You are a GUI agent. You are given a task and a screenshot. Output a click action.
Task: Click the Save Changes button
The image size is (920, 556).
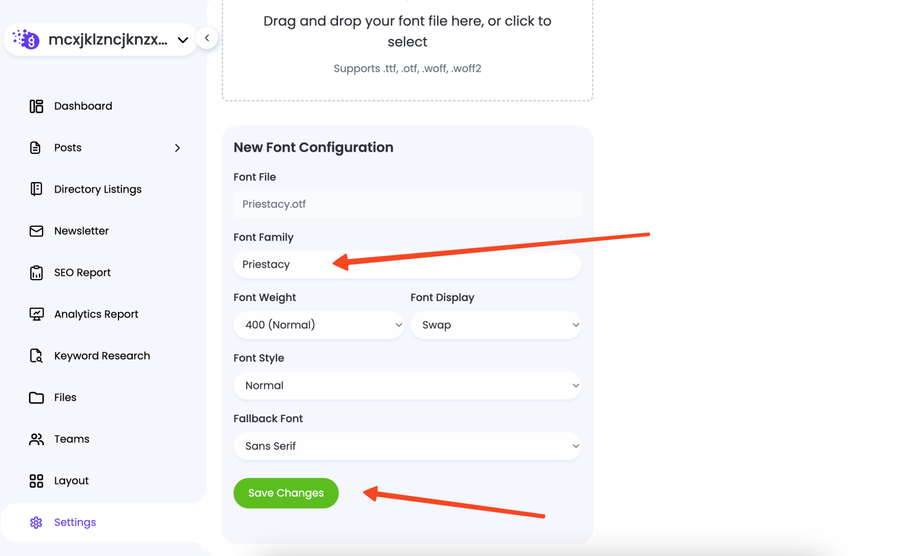(x=286, y=493)
